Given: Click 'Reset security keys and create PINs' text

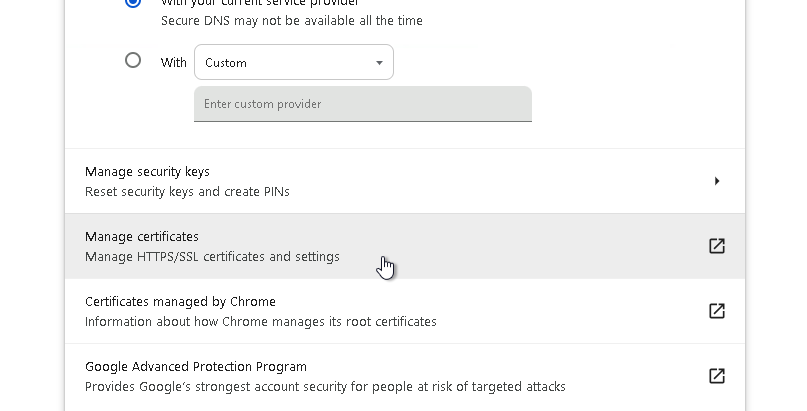Looking at the screenshot, I should 187,192.
